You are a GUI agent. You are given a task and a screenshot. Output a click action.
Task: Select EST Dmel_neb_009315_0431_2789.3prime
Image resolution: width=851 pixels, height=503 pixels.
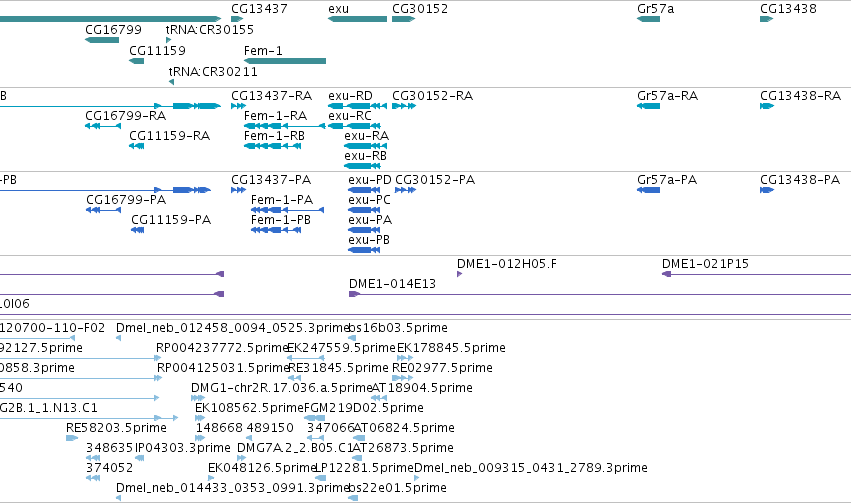tap(531, 469)
